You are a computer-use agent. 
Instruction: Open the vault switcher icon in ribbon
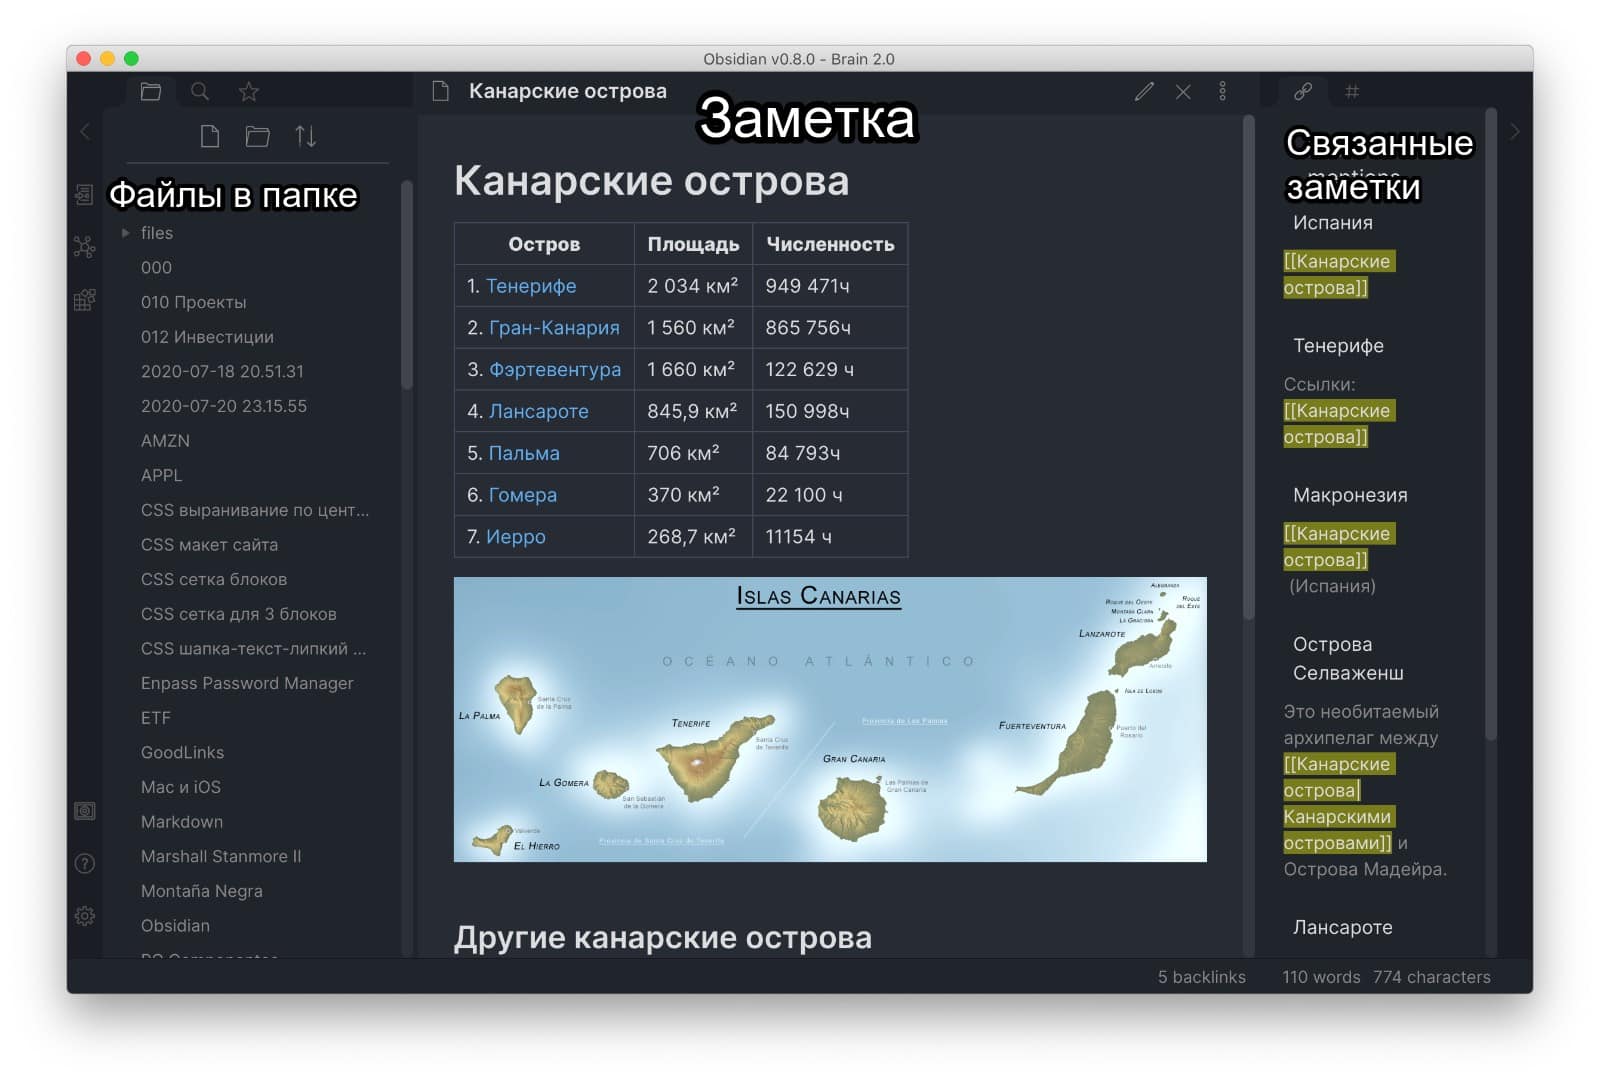[85, 811]
